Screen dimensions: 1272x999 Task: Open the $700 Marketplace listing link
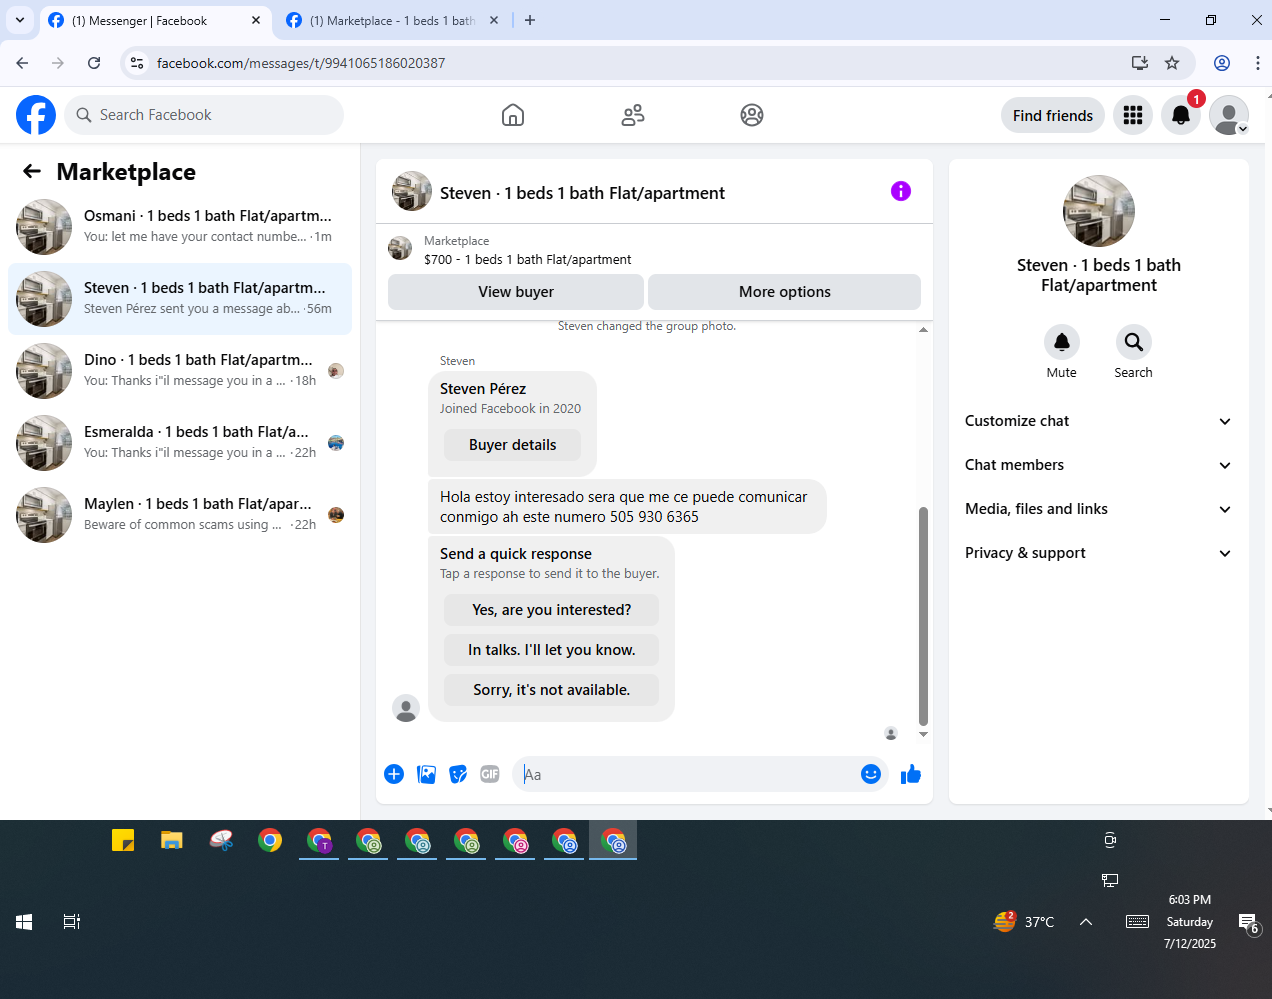[x=527, y=259]
